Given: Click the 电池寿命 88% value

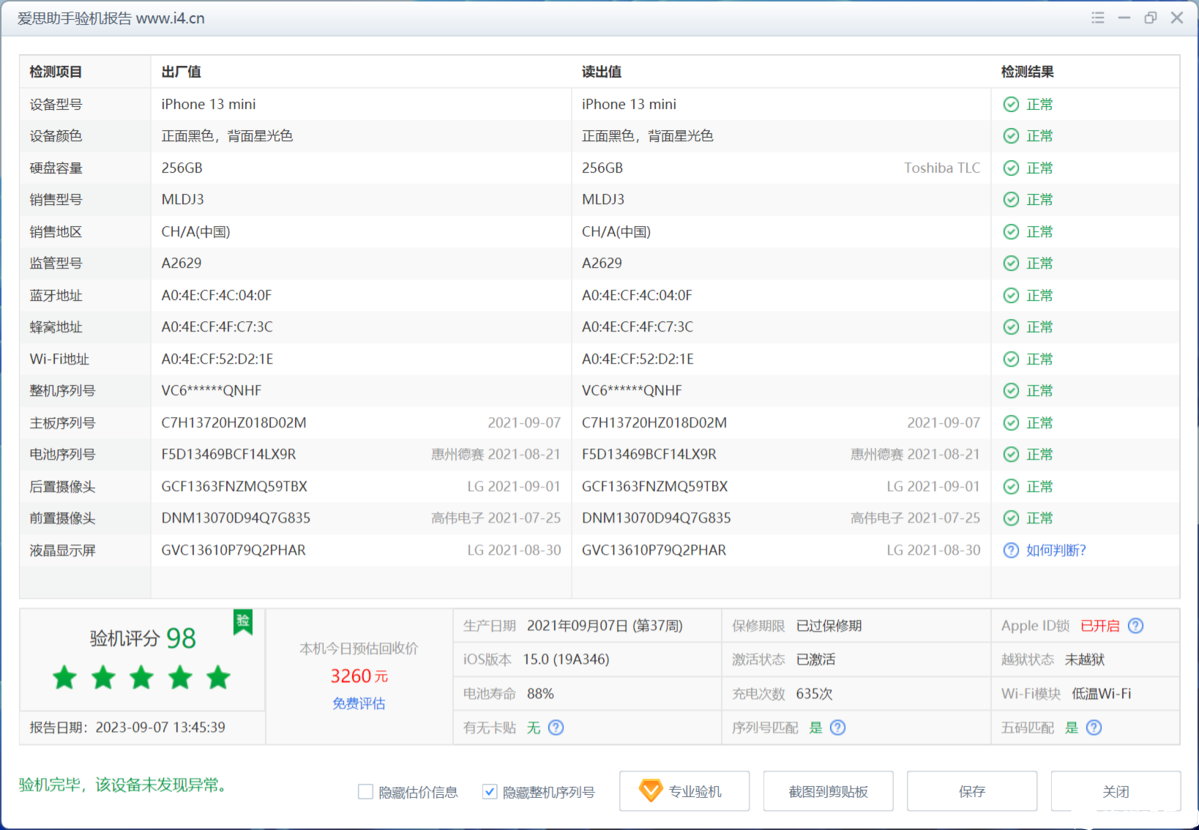Looking at the screenshot, I should tap(541, 694).
